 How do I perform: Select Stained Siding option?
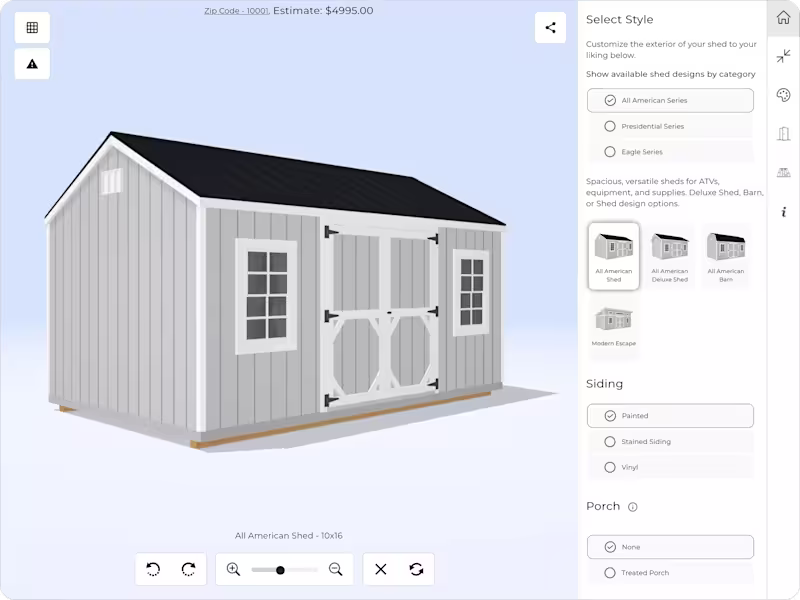[x=609, y=441]
